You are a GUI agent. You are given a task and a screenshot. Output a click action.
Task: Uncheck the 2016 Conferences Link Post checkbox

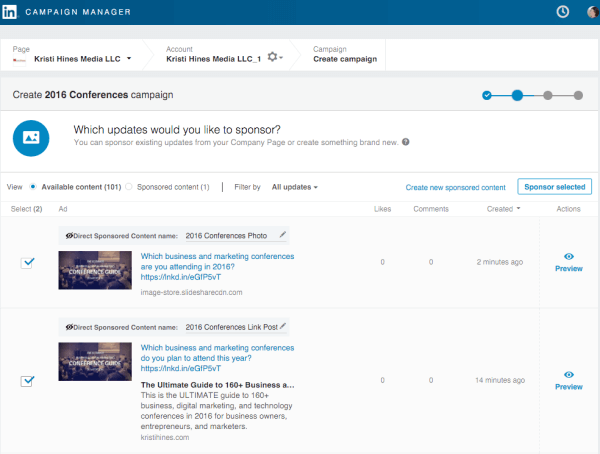tap(27, 381)
